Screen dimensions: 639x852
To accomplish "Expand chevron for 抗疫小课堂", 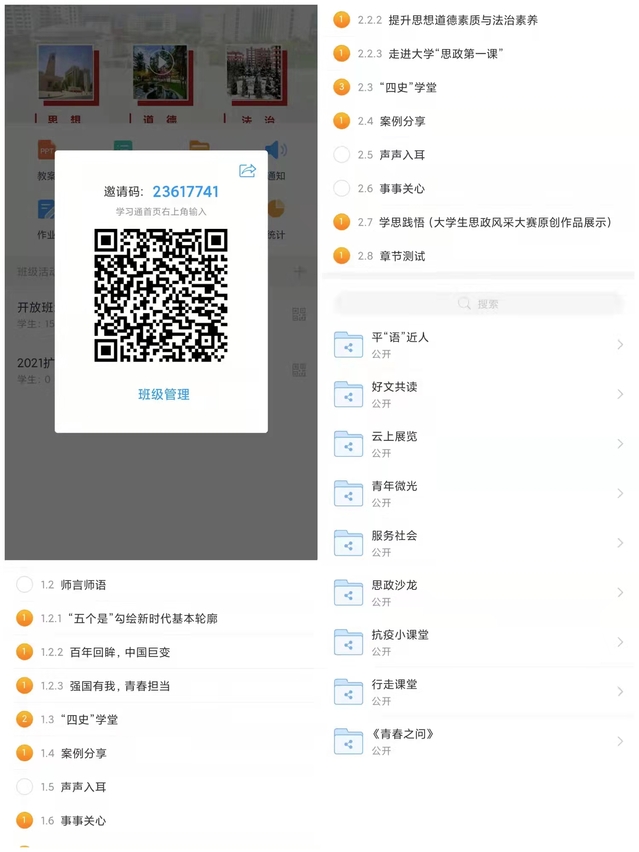I will (x=620, y=642).
